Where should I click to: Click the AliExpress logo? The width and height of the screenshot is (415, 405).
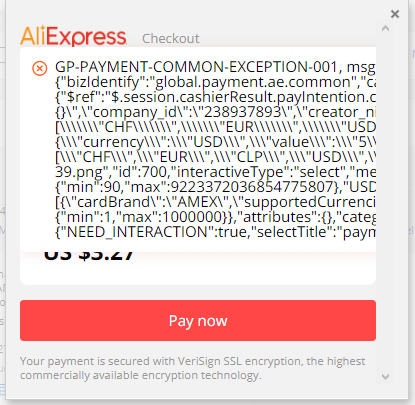click(73, 36)
